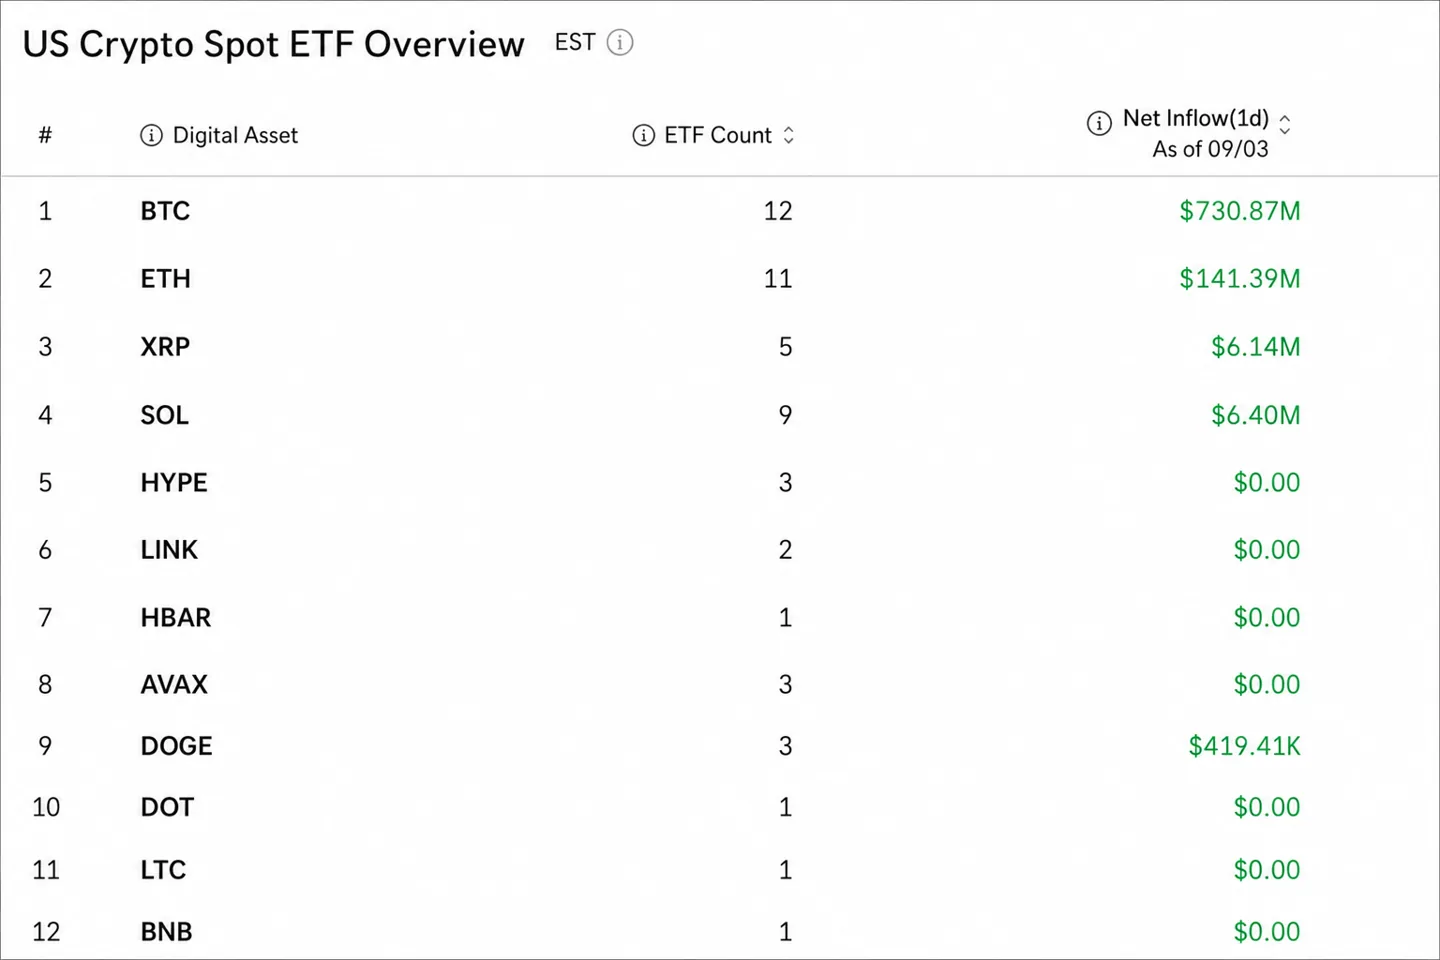The height and width of the screenshot is (960, 1440).
Task: Click the Net Inflow(1d) info icon
Action: coord(1099,123)
